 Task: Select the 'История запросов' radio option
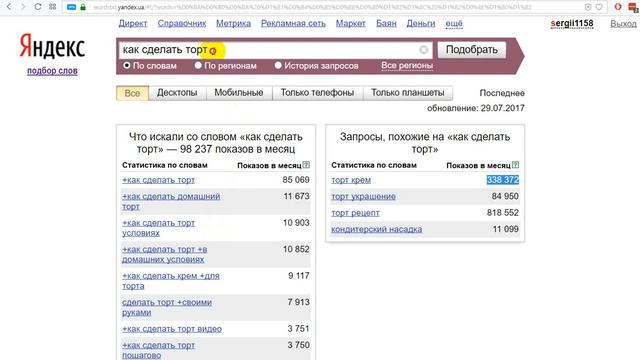[278, 65]
